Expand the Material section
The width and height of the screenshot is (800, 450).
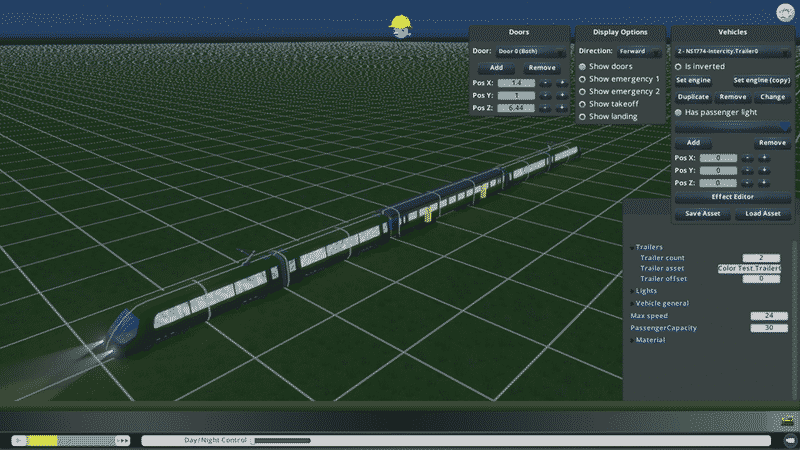coord(650,340)
